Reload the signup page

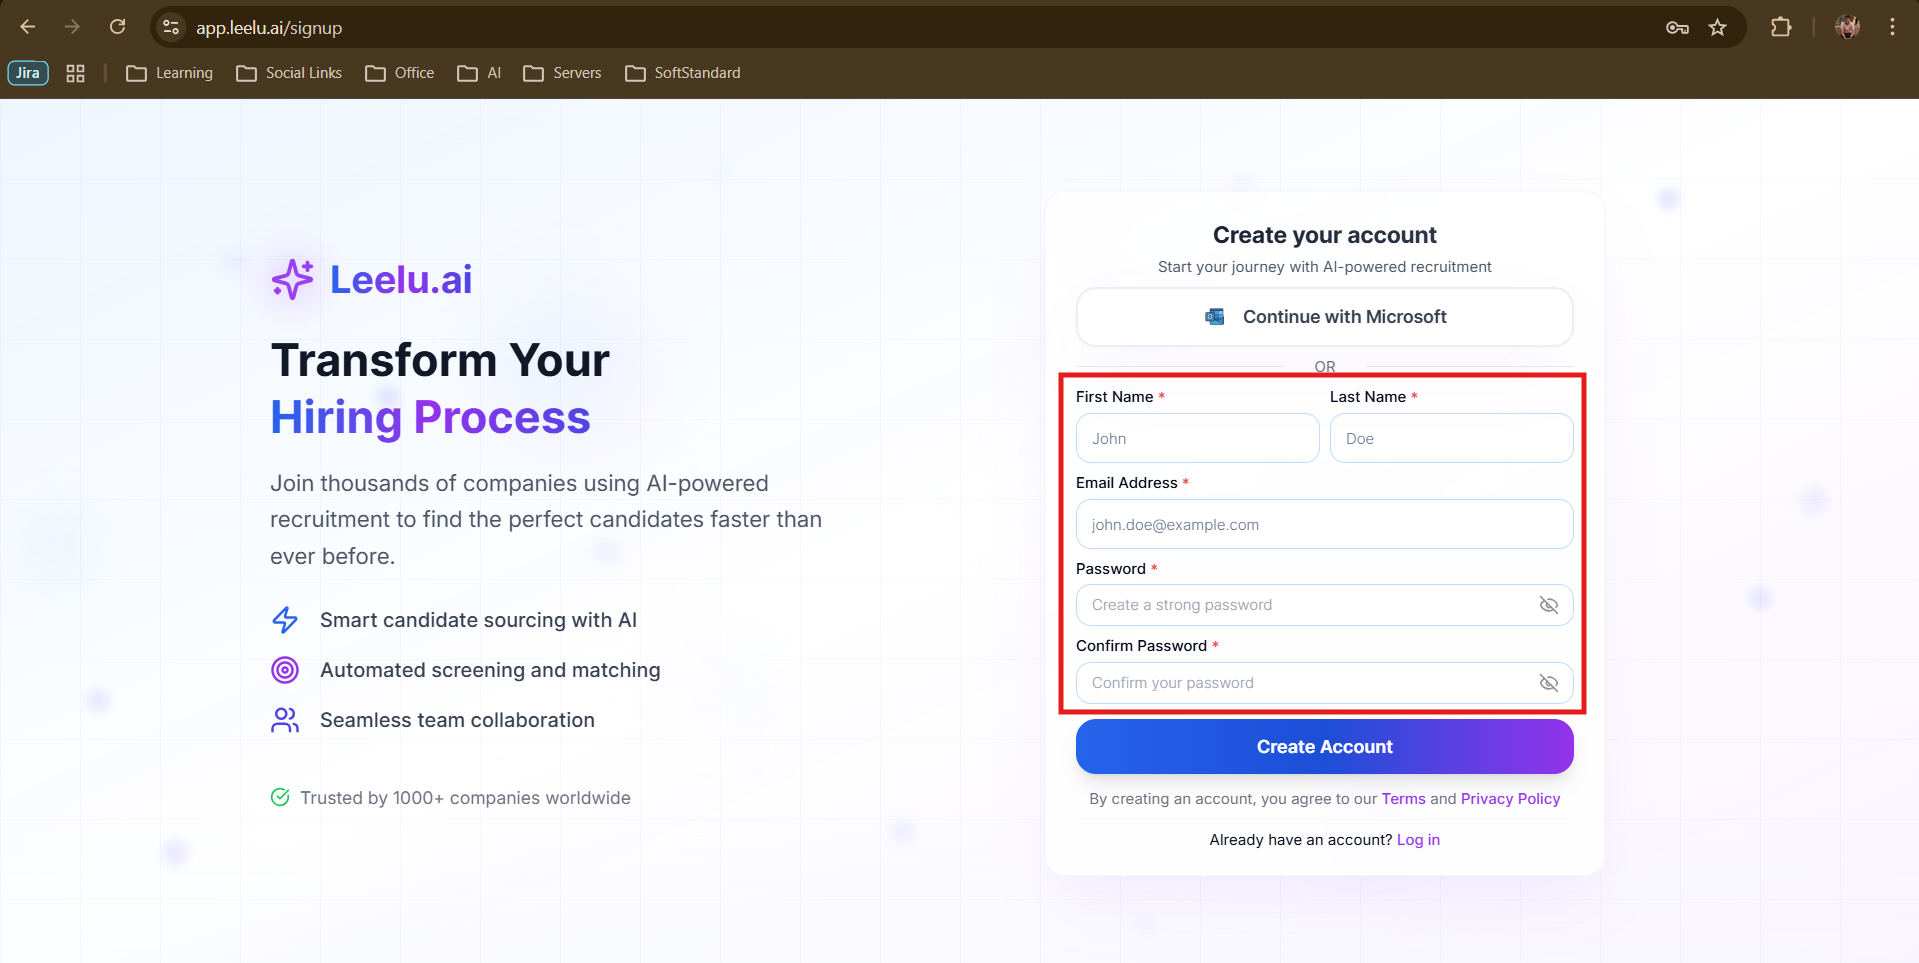pos(117,27)
